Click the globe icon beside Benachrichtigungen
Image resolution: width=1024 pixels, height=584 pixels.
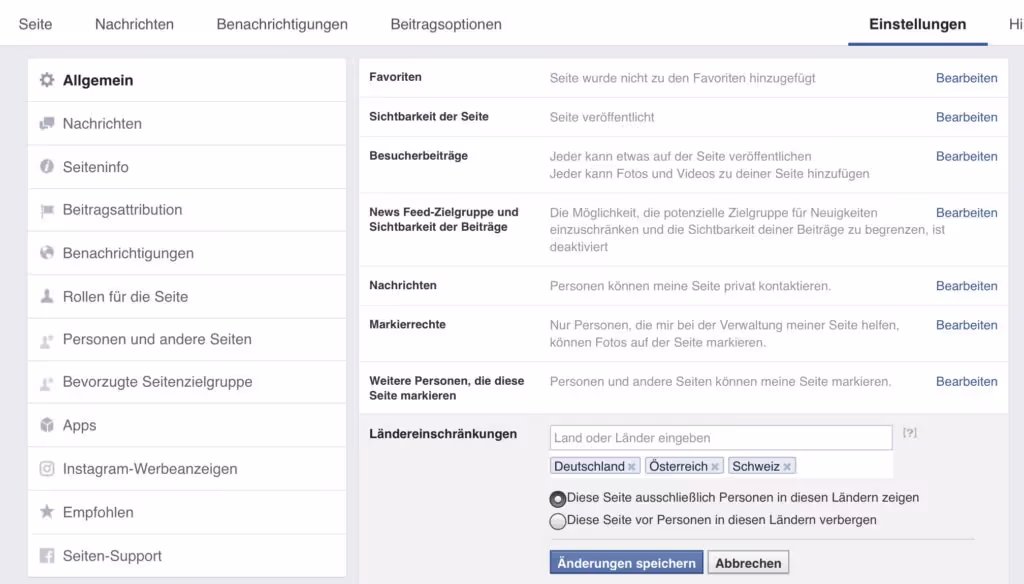pyautogui.click(x=46, y=253)
